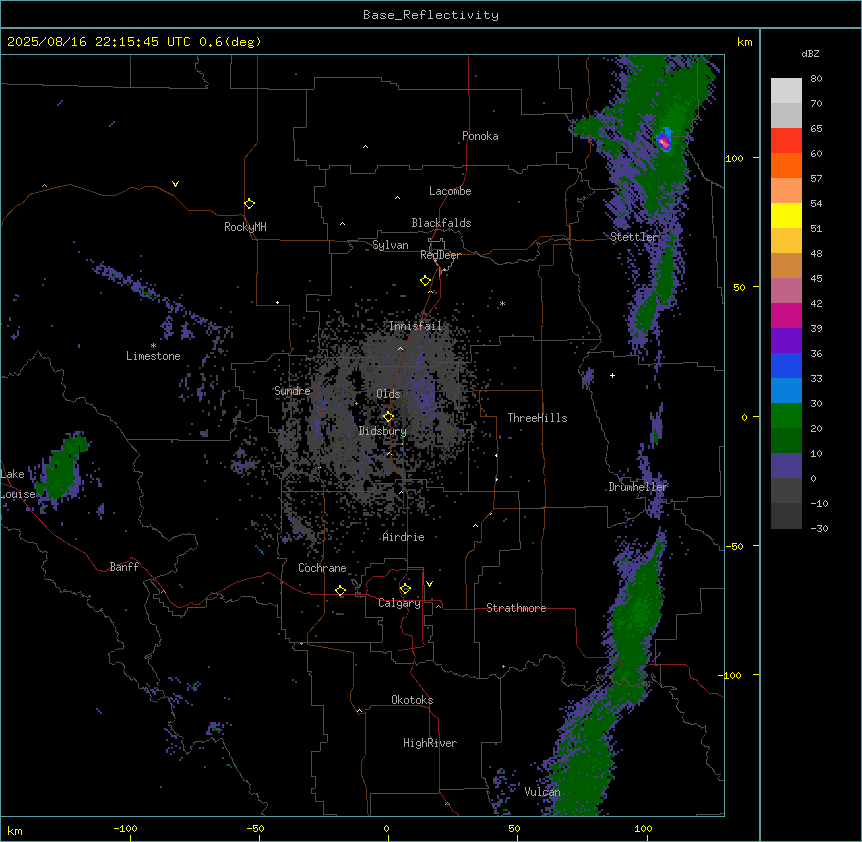Click the Blackfalds city label

tap(441, 223)
